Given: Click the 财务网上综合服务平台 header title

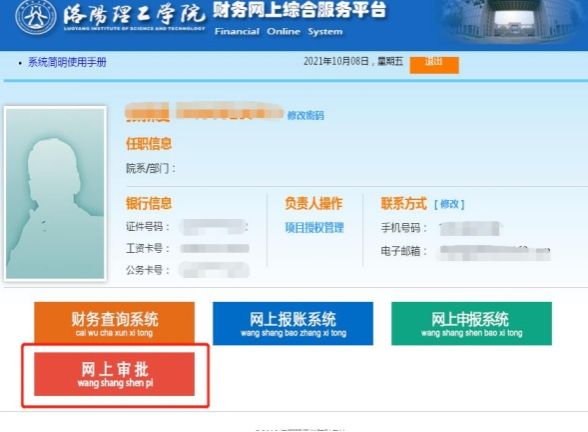Looking at the screenshot, I should click(299, 10).
